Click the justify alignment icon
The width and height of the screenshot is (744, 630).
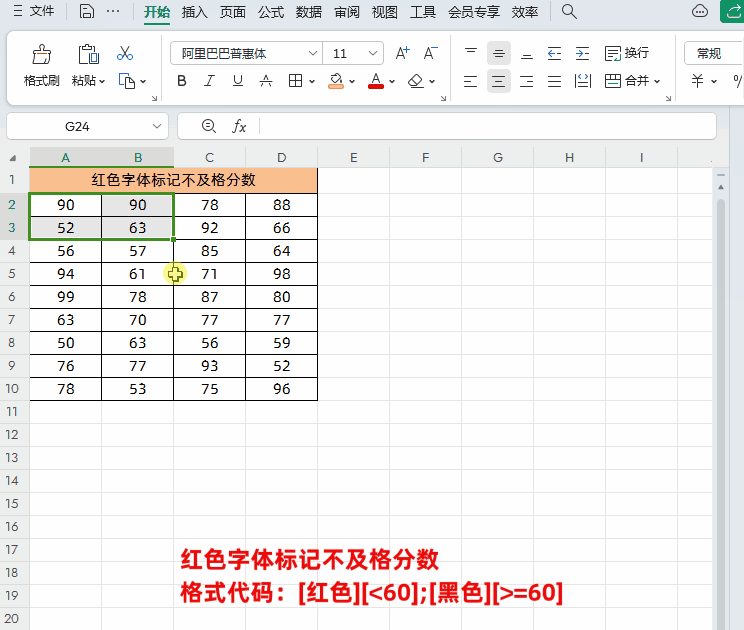point(554,81)
